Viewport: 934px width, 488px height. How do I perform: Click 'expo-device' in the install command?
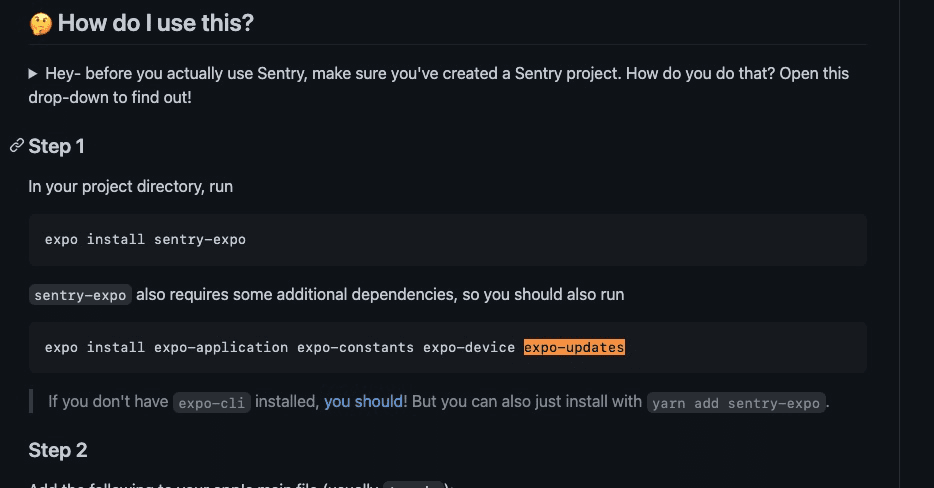tap(469, 347)
